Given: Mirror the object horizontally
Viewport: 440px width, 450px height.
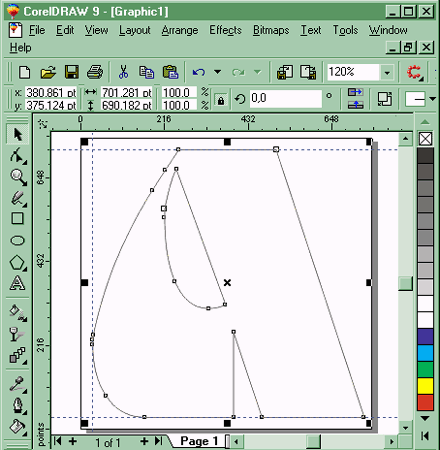Looking at the screenshot, I should click(355, 92).
